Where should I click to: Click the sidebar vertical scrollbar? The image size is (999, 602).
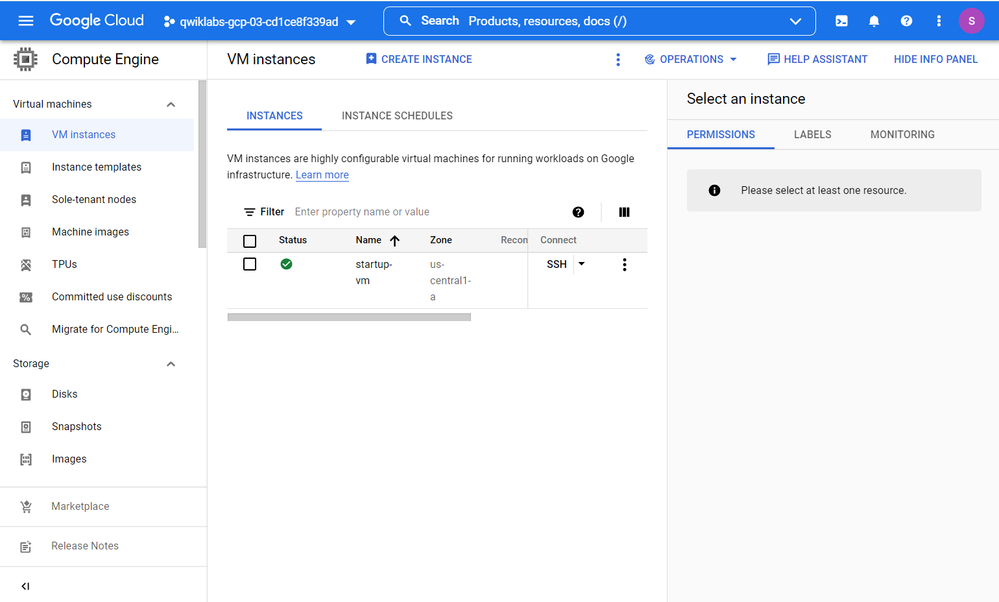click(202, 164)
